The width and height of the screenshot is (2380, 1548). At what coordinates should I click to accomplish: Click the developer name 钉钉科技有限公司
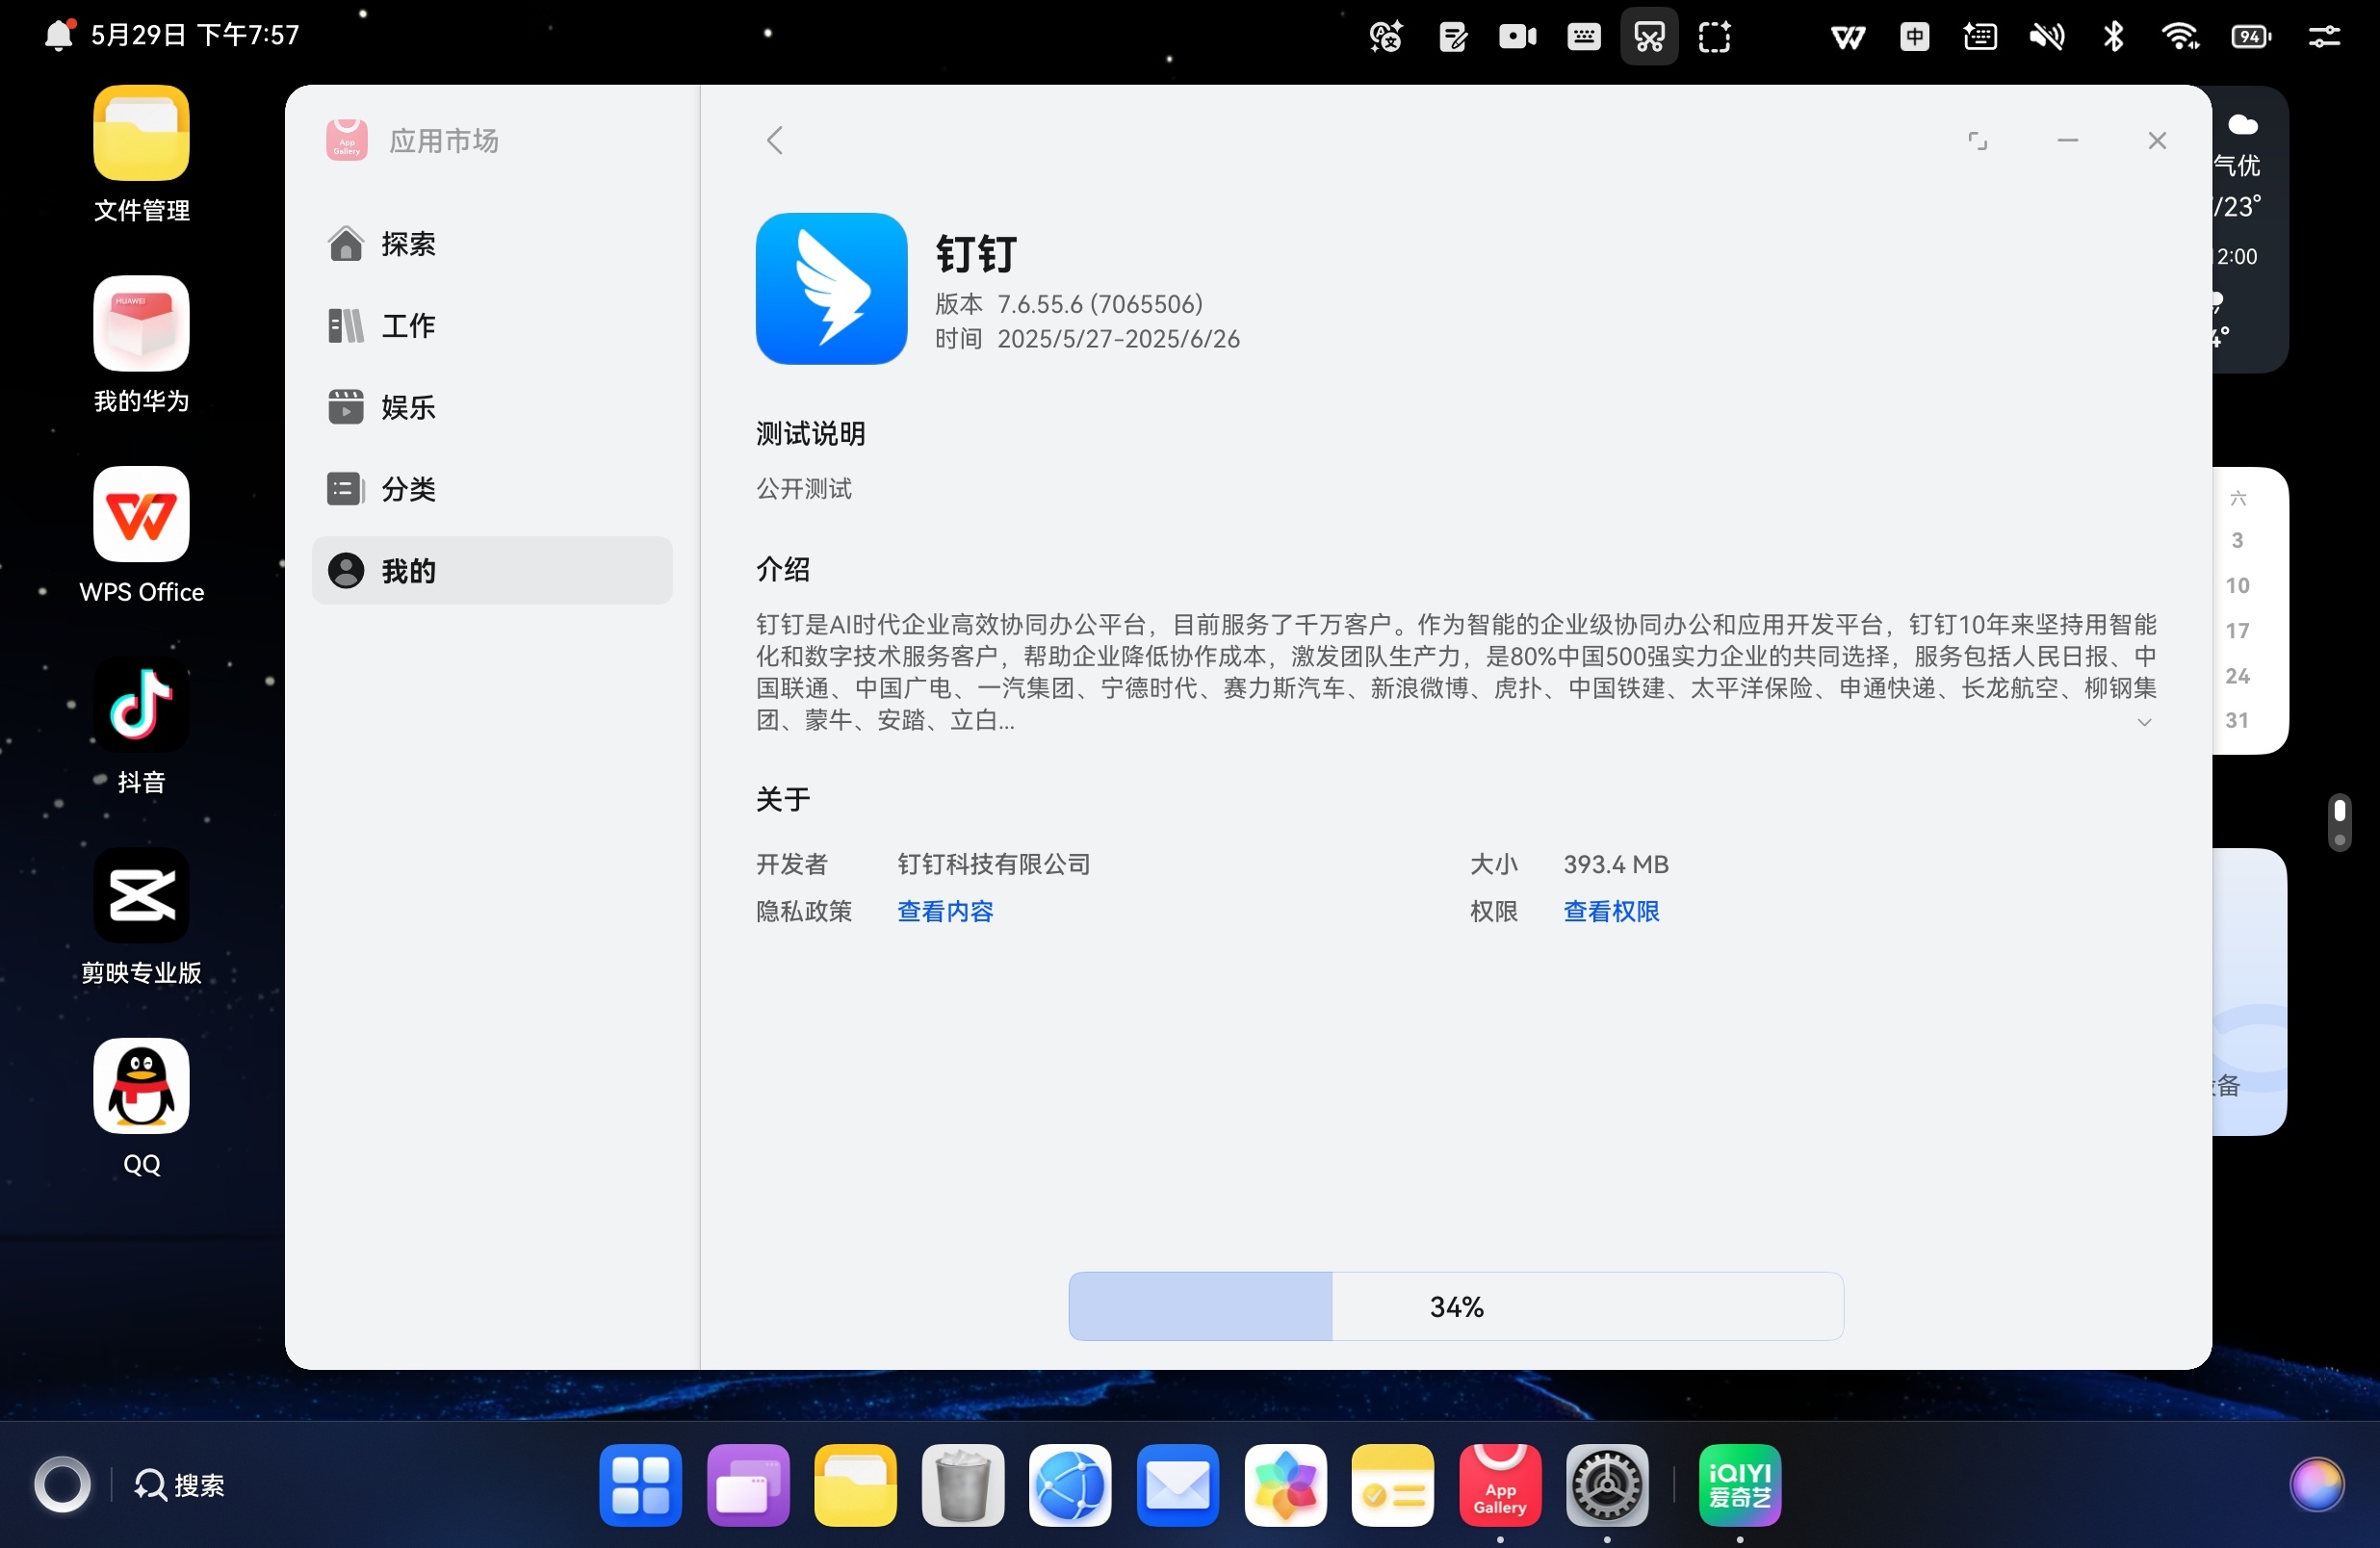click(x=993, y=864)
